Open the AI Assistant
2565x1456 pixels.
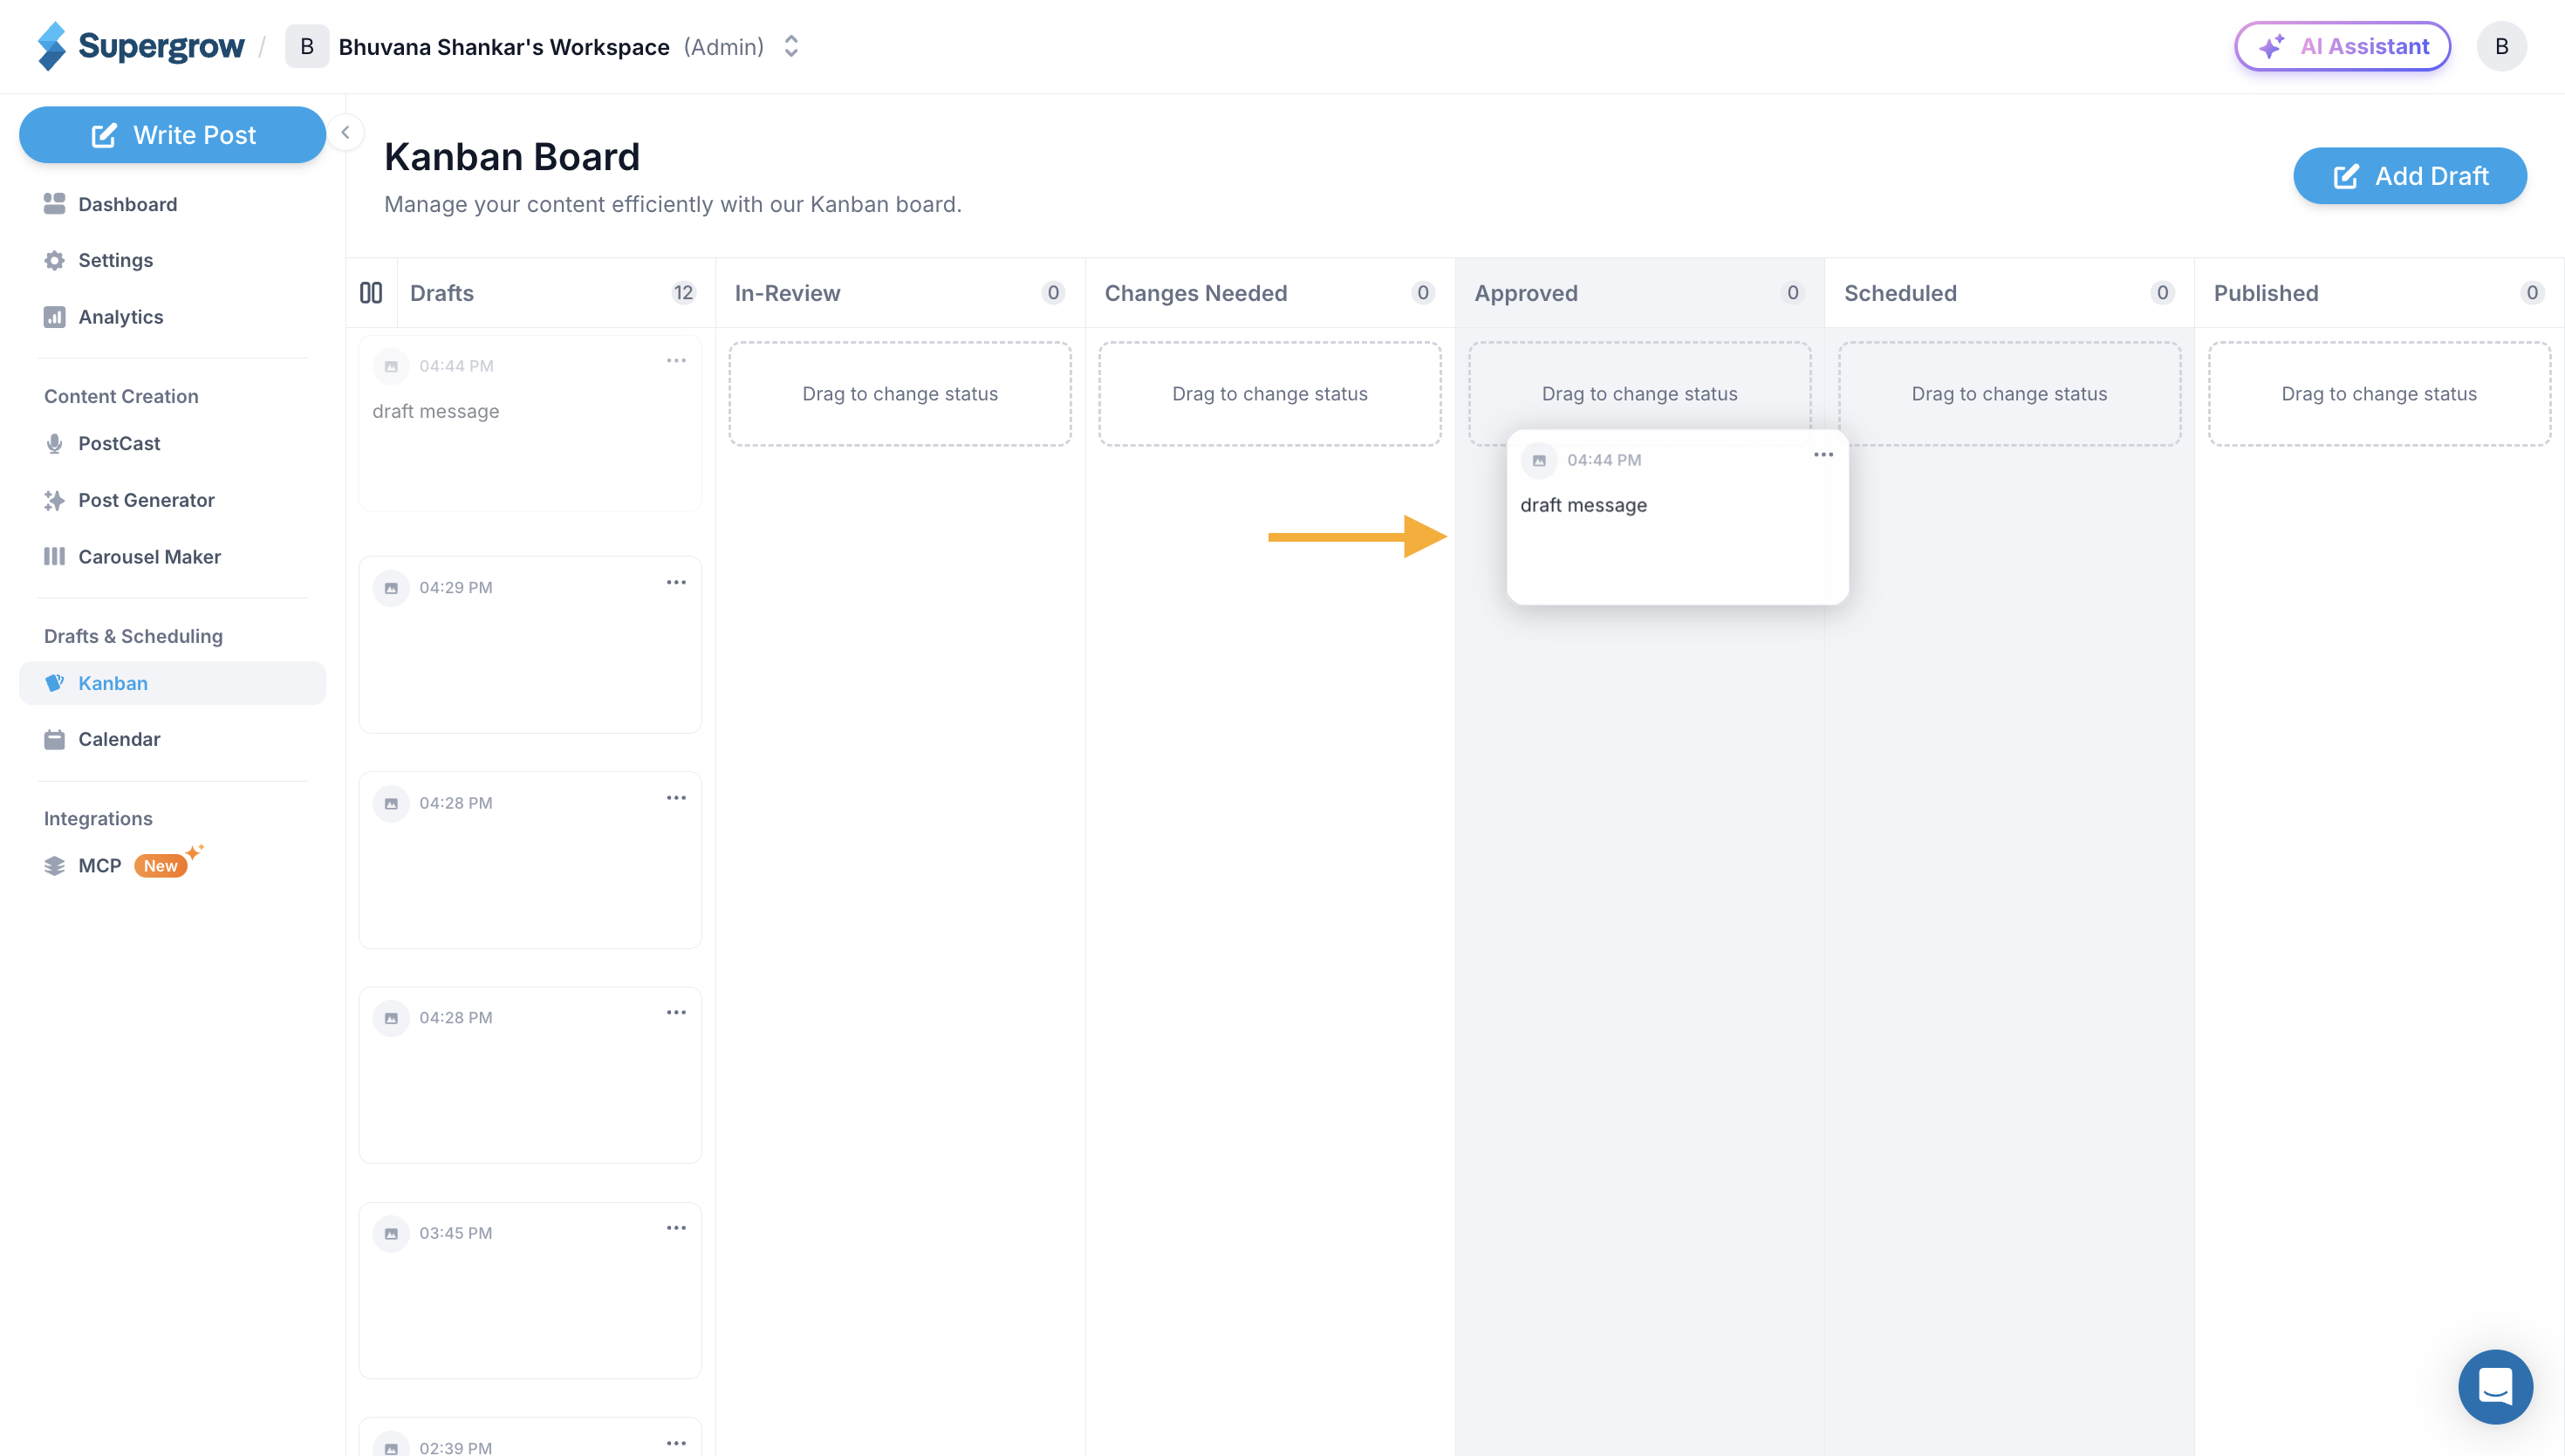(2342, 46)
